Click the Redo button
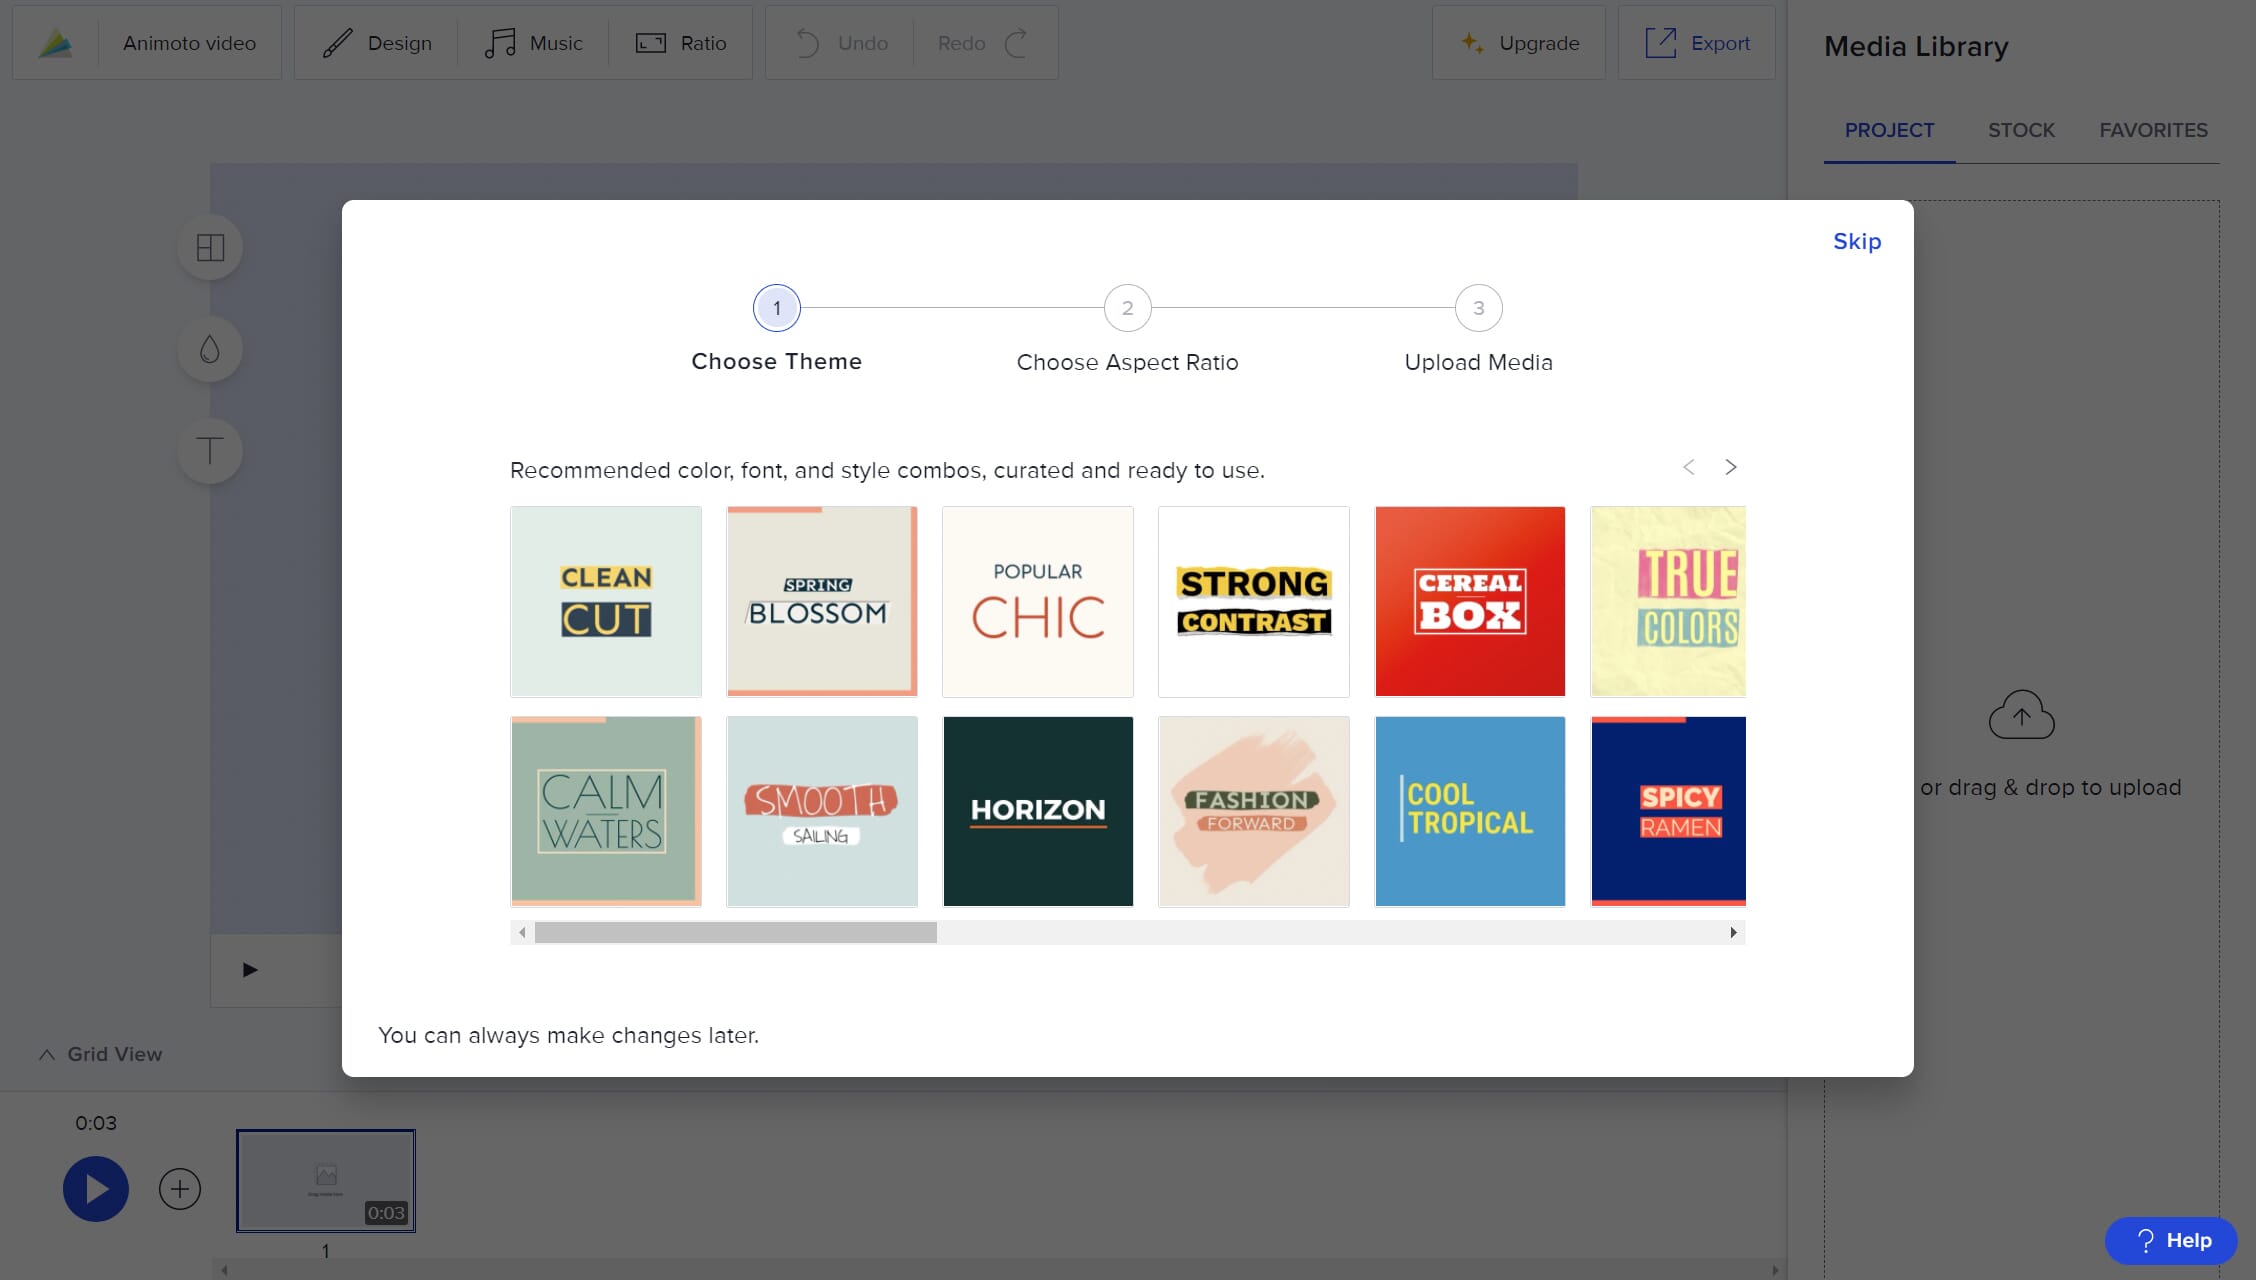This screenshot has width=2256, height=1280. (x=985, y=43)
